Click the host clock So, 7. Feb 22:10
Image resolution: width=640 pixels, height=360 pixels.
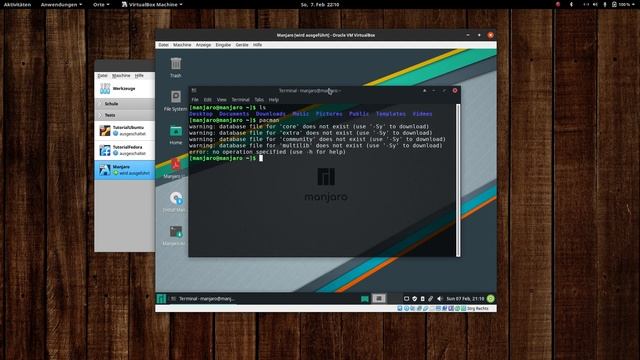pos(320,4)
